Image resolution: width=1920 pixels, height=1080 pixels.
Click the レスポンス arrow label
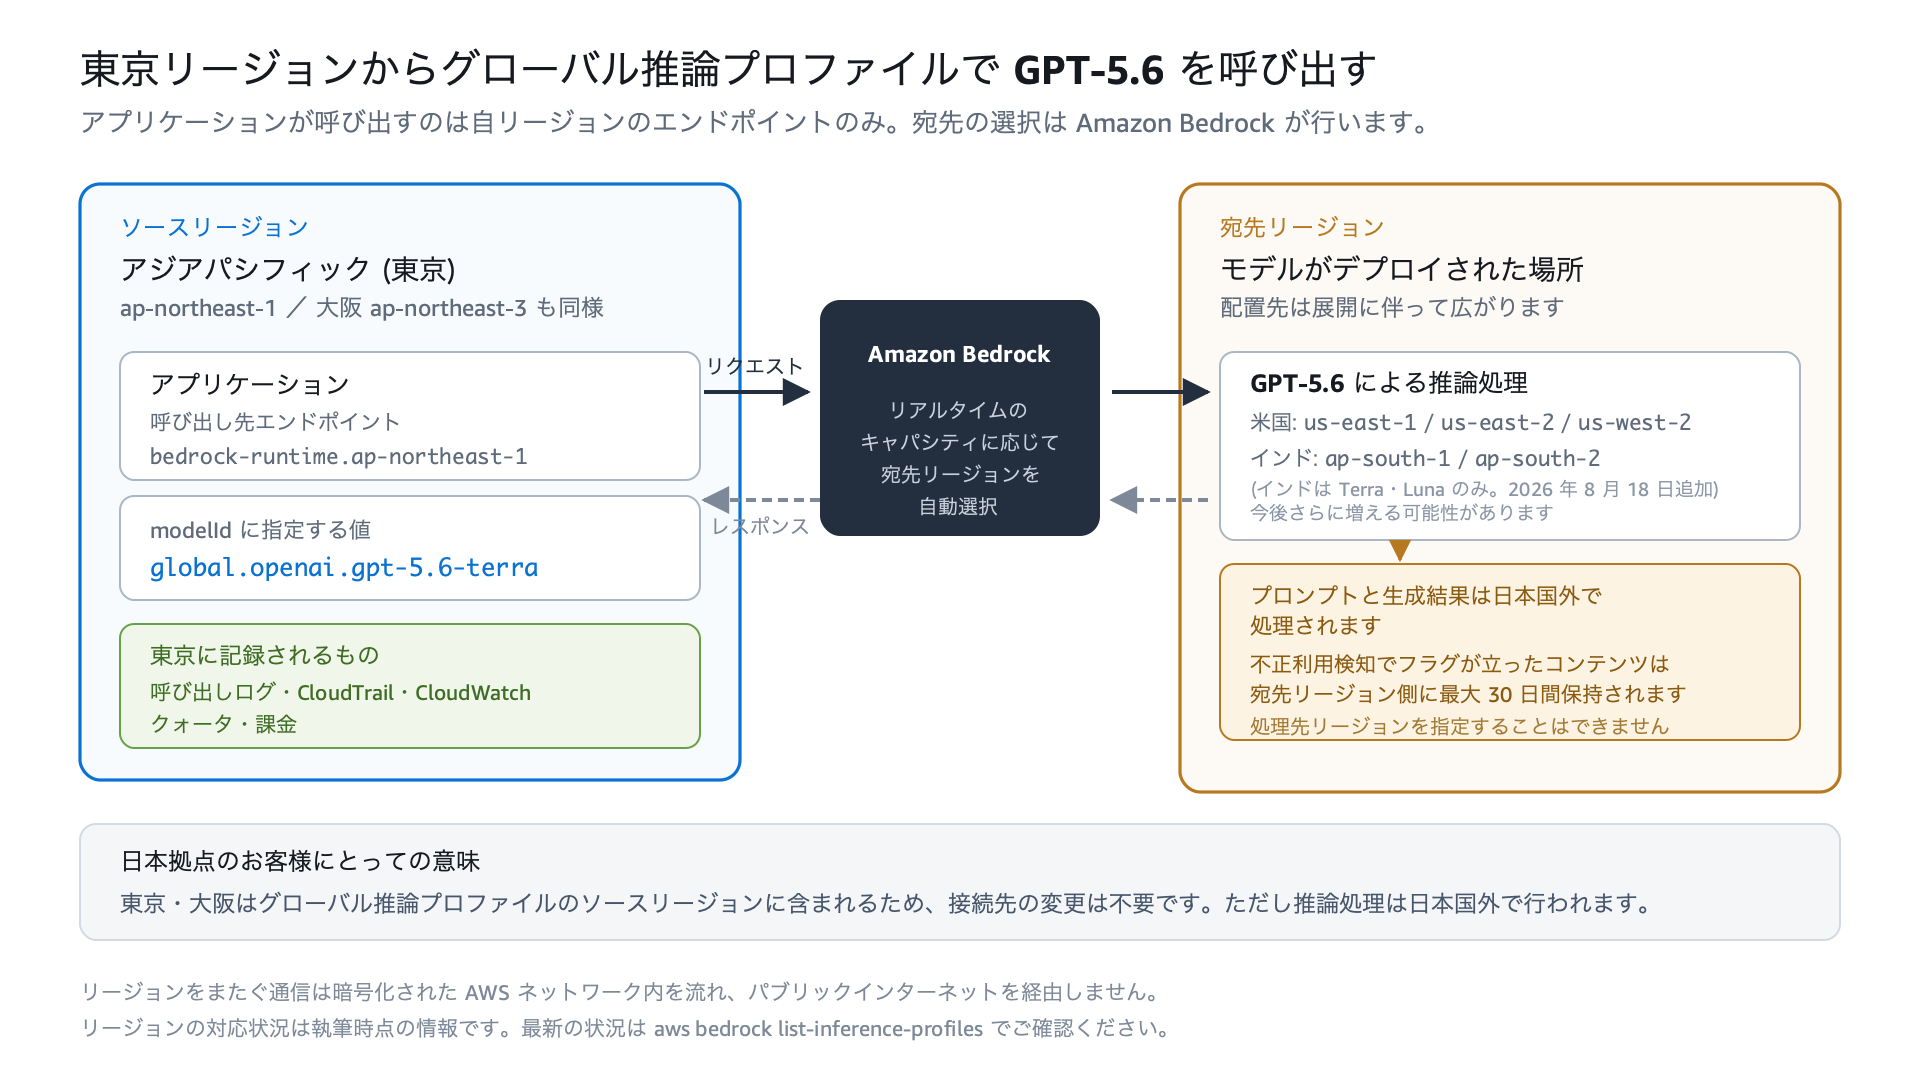click(x=760, y=526)
